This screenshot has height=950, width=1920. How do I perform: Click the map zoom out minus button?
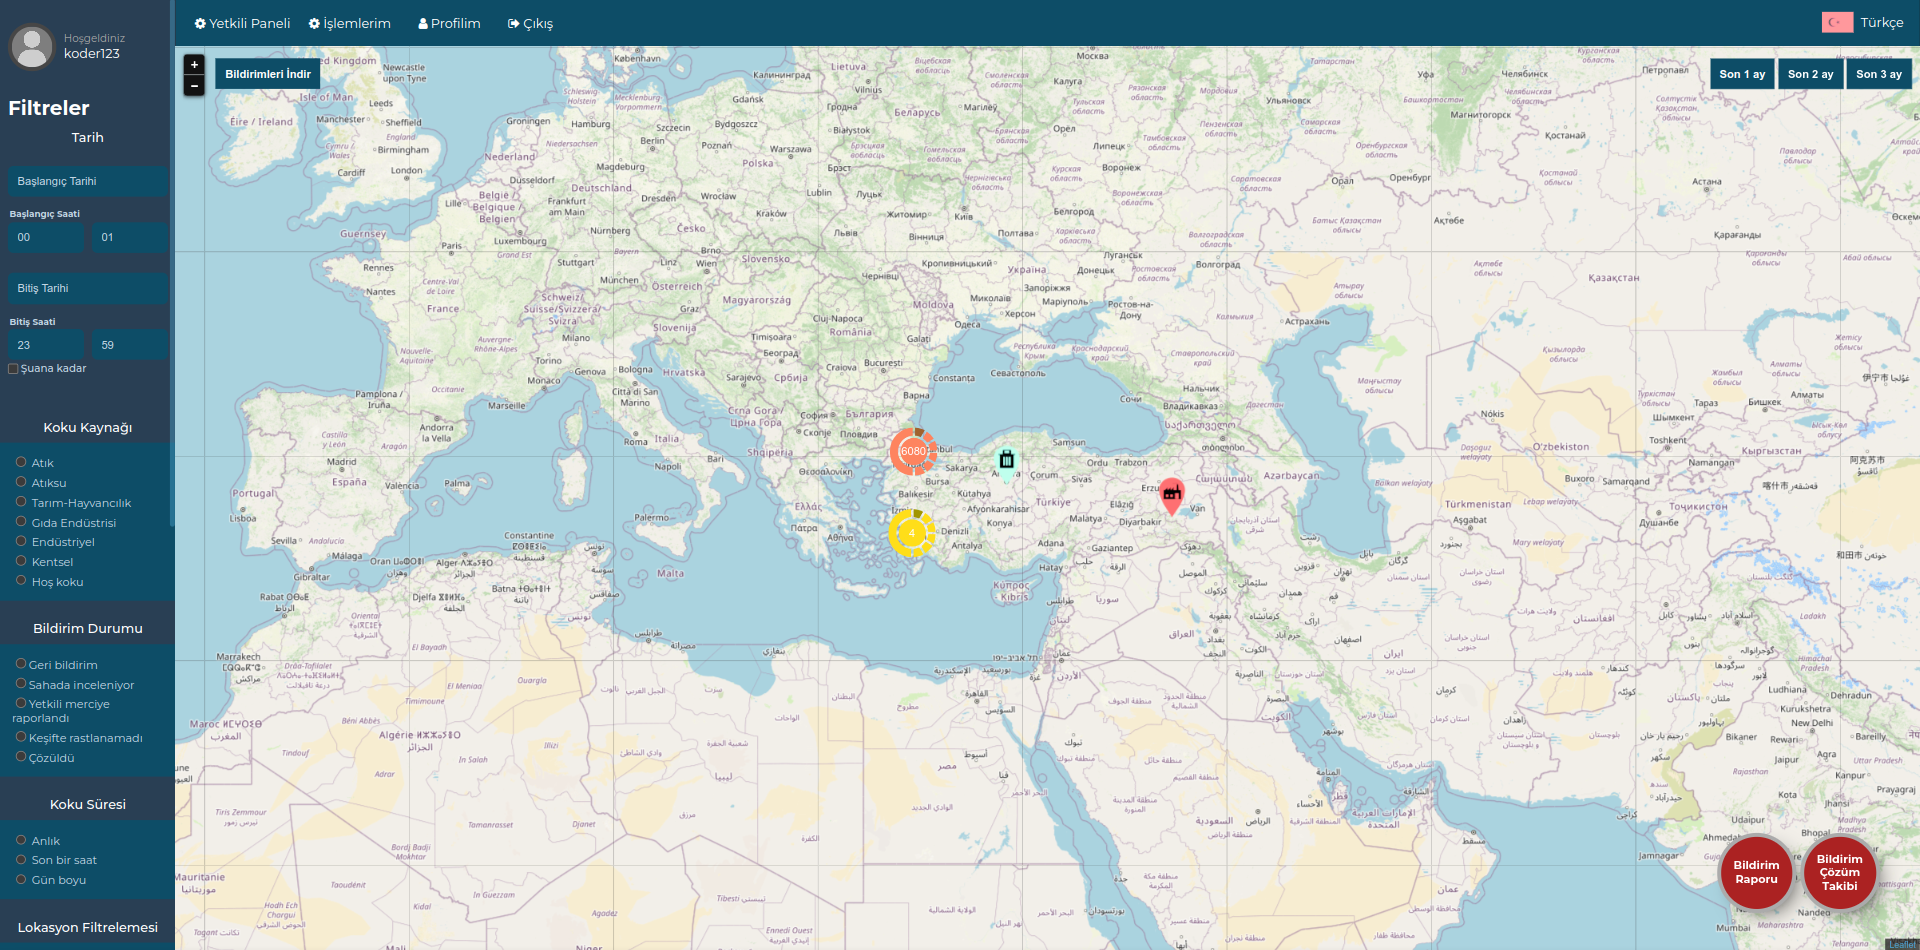coord(194,86)
